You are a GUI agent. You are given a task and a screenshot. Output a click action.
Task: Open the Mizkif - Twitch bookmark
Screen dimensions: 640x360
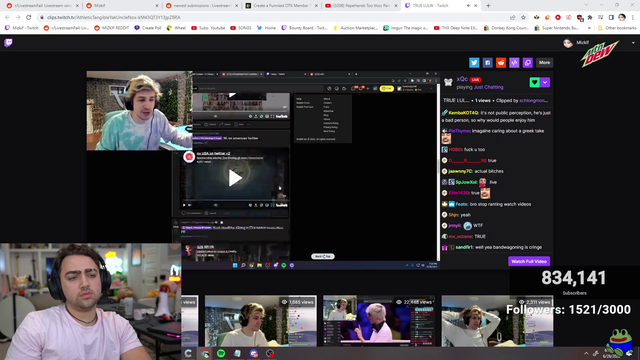tap(22, 28)
